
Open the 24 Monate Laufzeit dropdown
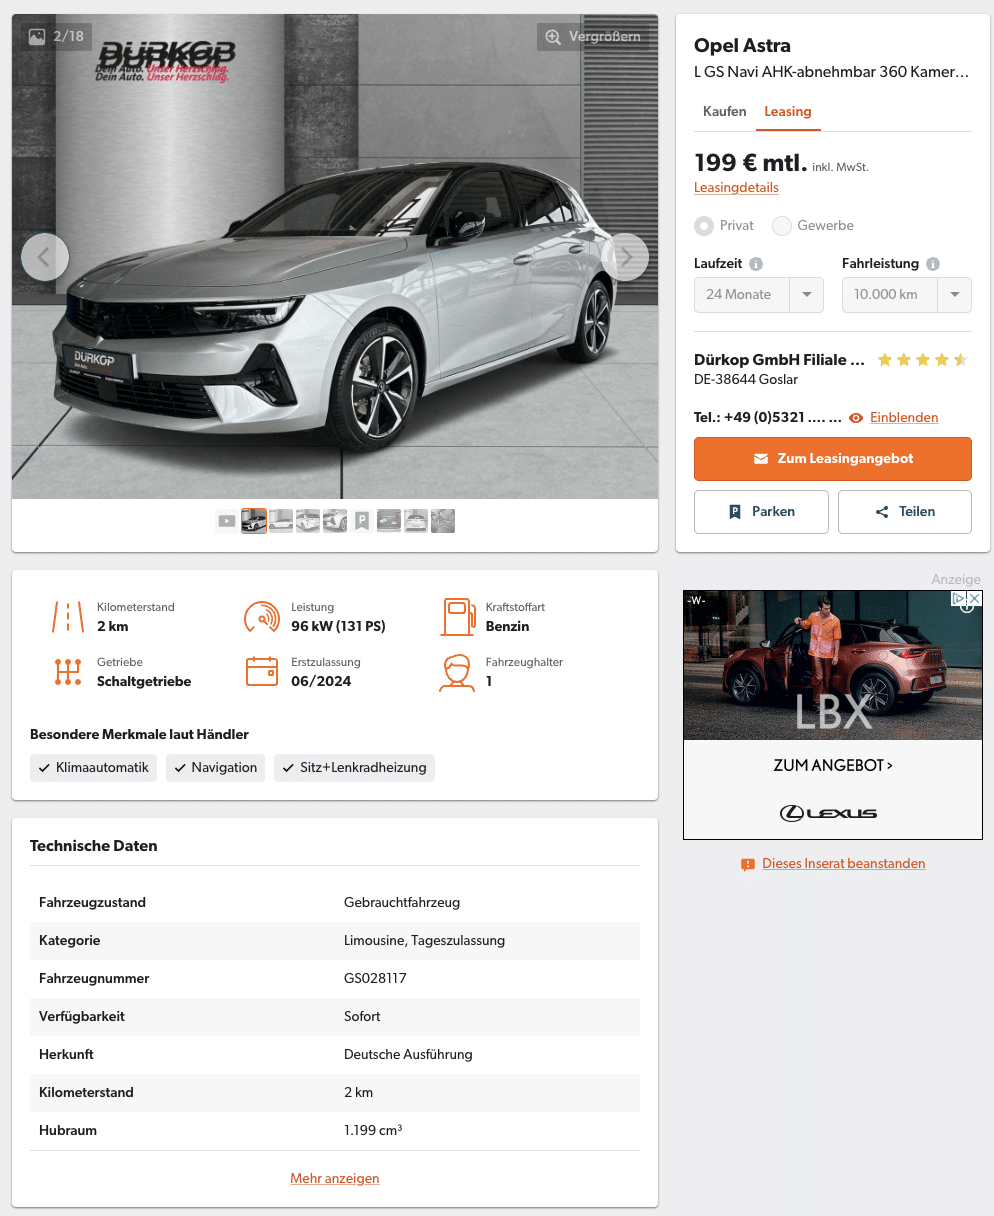[759, 295]
